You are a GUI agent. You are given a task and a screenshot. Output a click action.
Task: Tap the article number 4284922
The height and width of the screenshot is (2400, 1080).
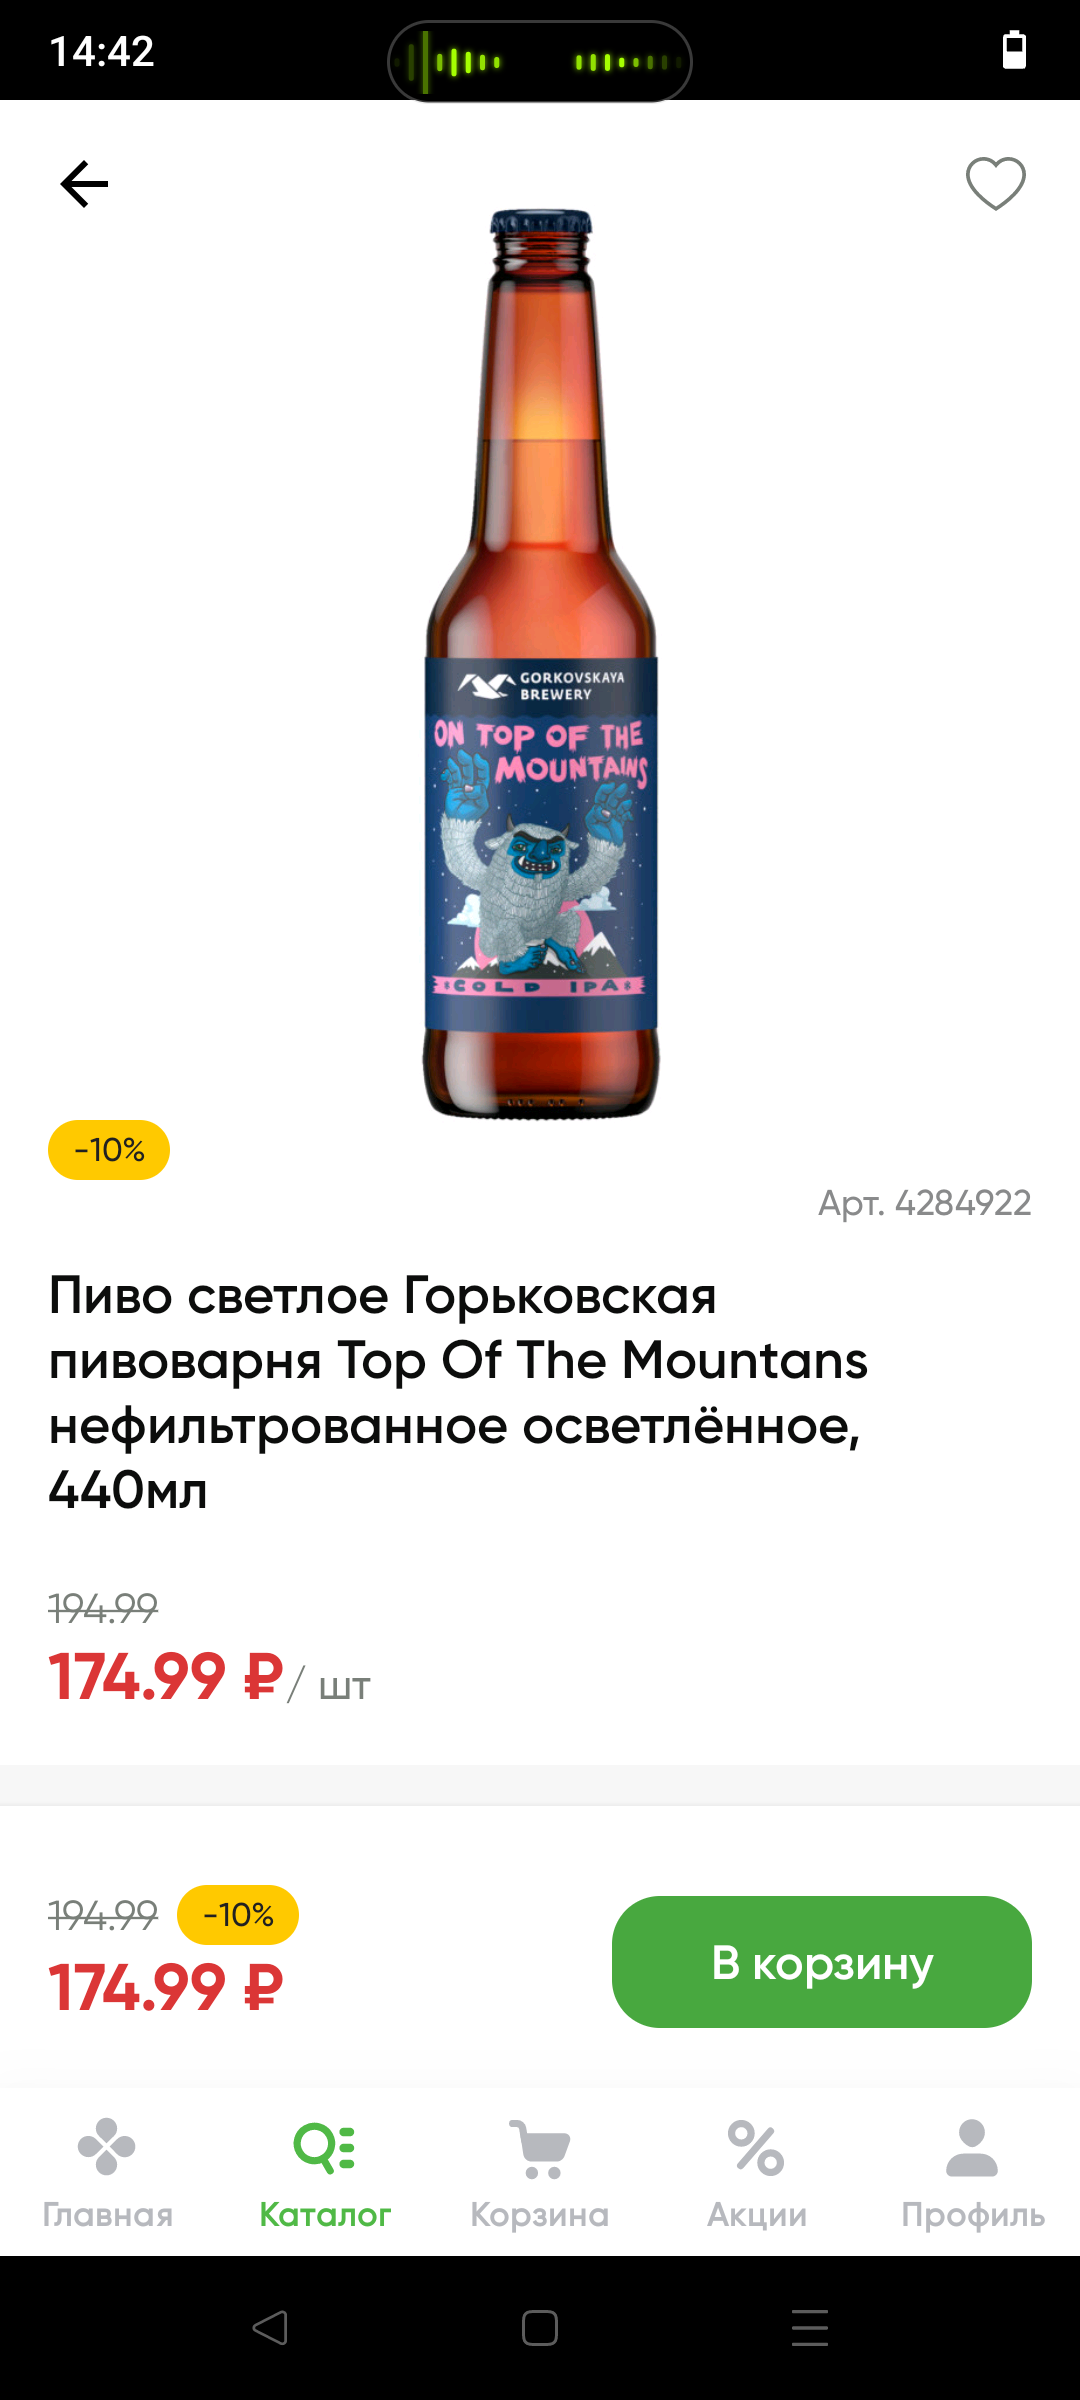click(x=924, y=1203)
